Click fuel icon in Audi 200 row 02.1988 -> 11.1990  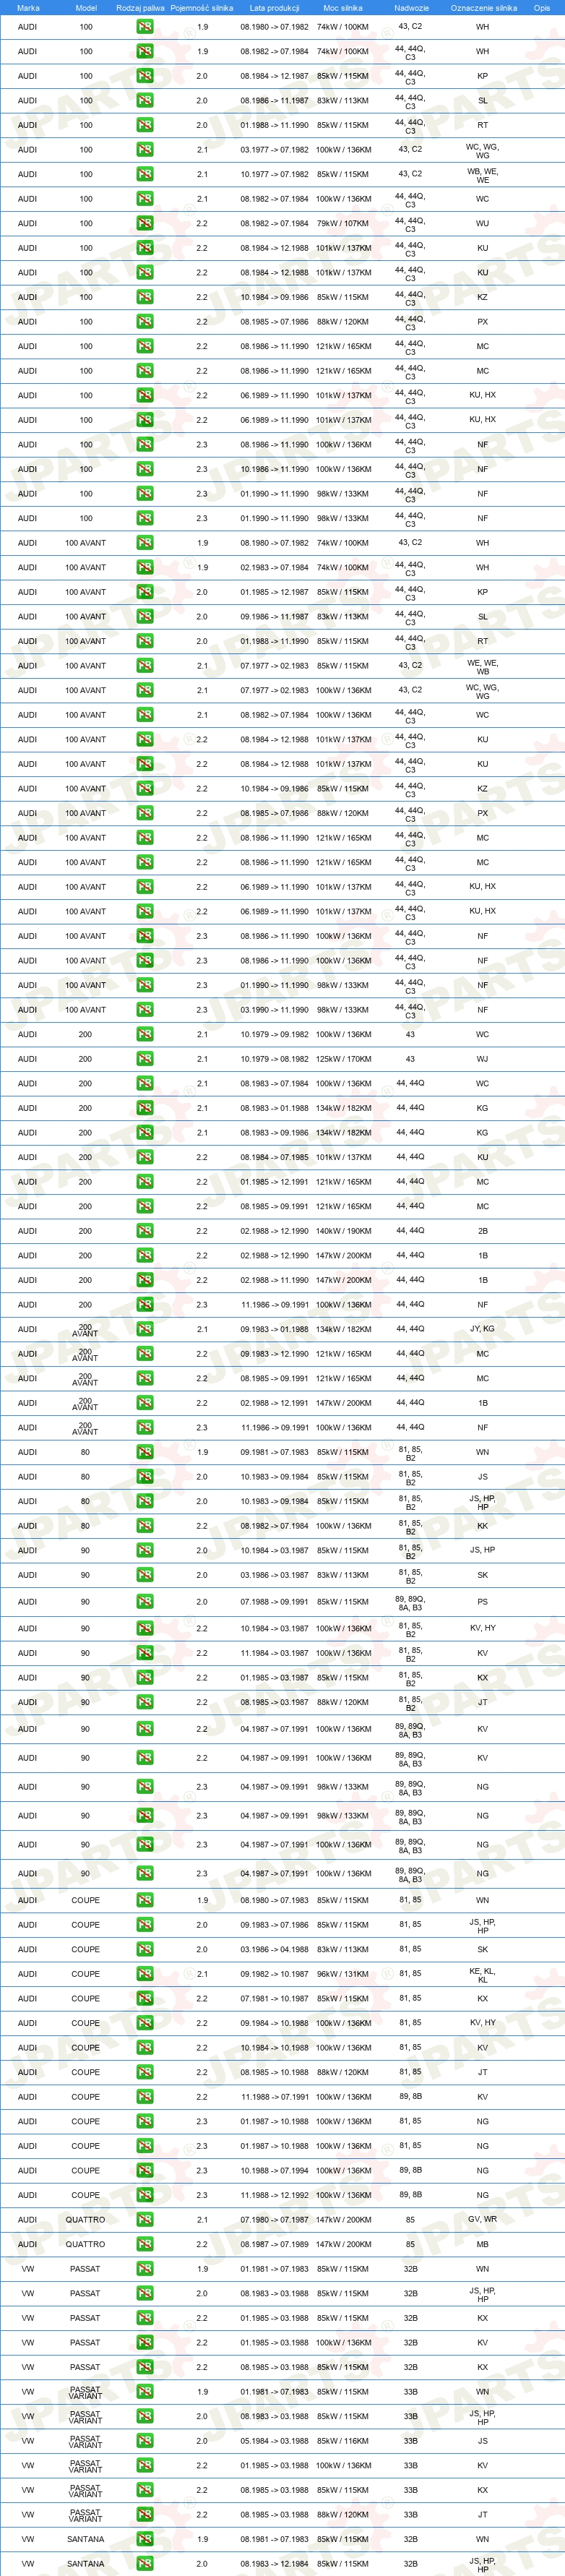145,1280
